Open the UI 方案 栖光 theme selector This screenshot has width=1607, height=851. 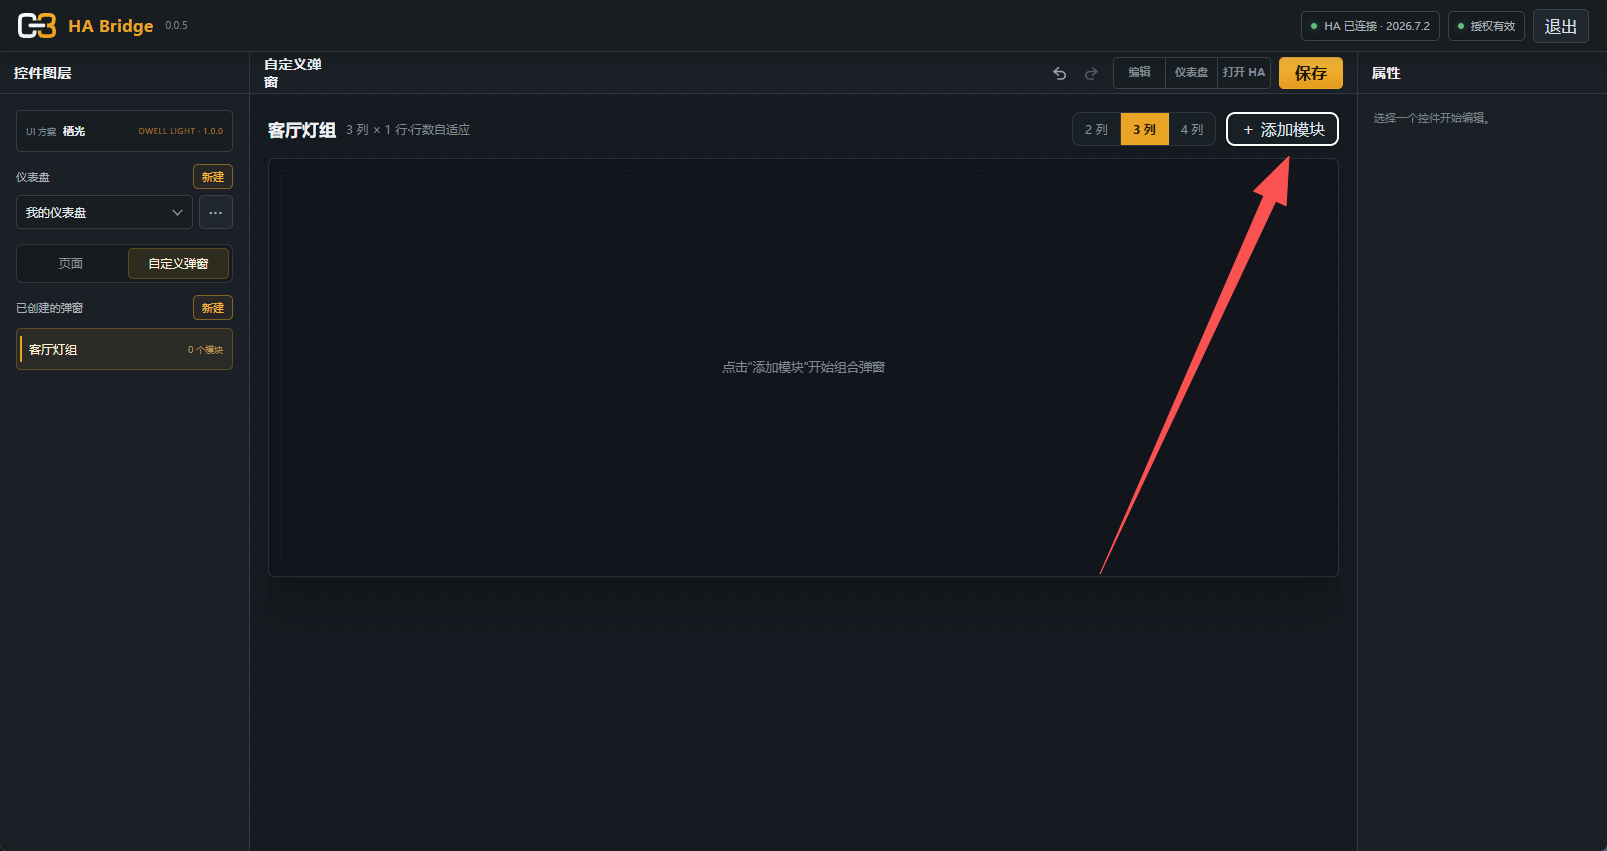(x=124, y=131)
